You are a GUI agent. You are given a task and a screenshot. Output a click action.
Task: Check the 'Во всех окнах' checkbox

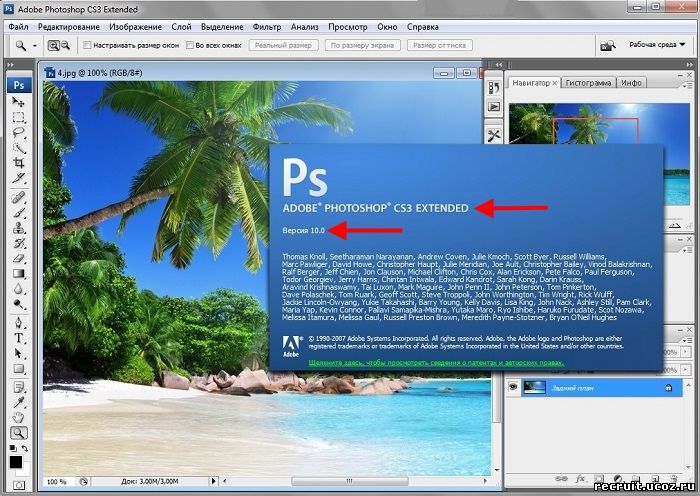coord(190,46)
